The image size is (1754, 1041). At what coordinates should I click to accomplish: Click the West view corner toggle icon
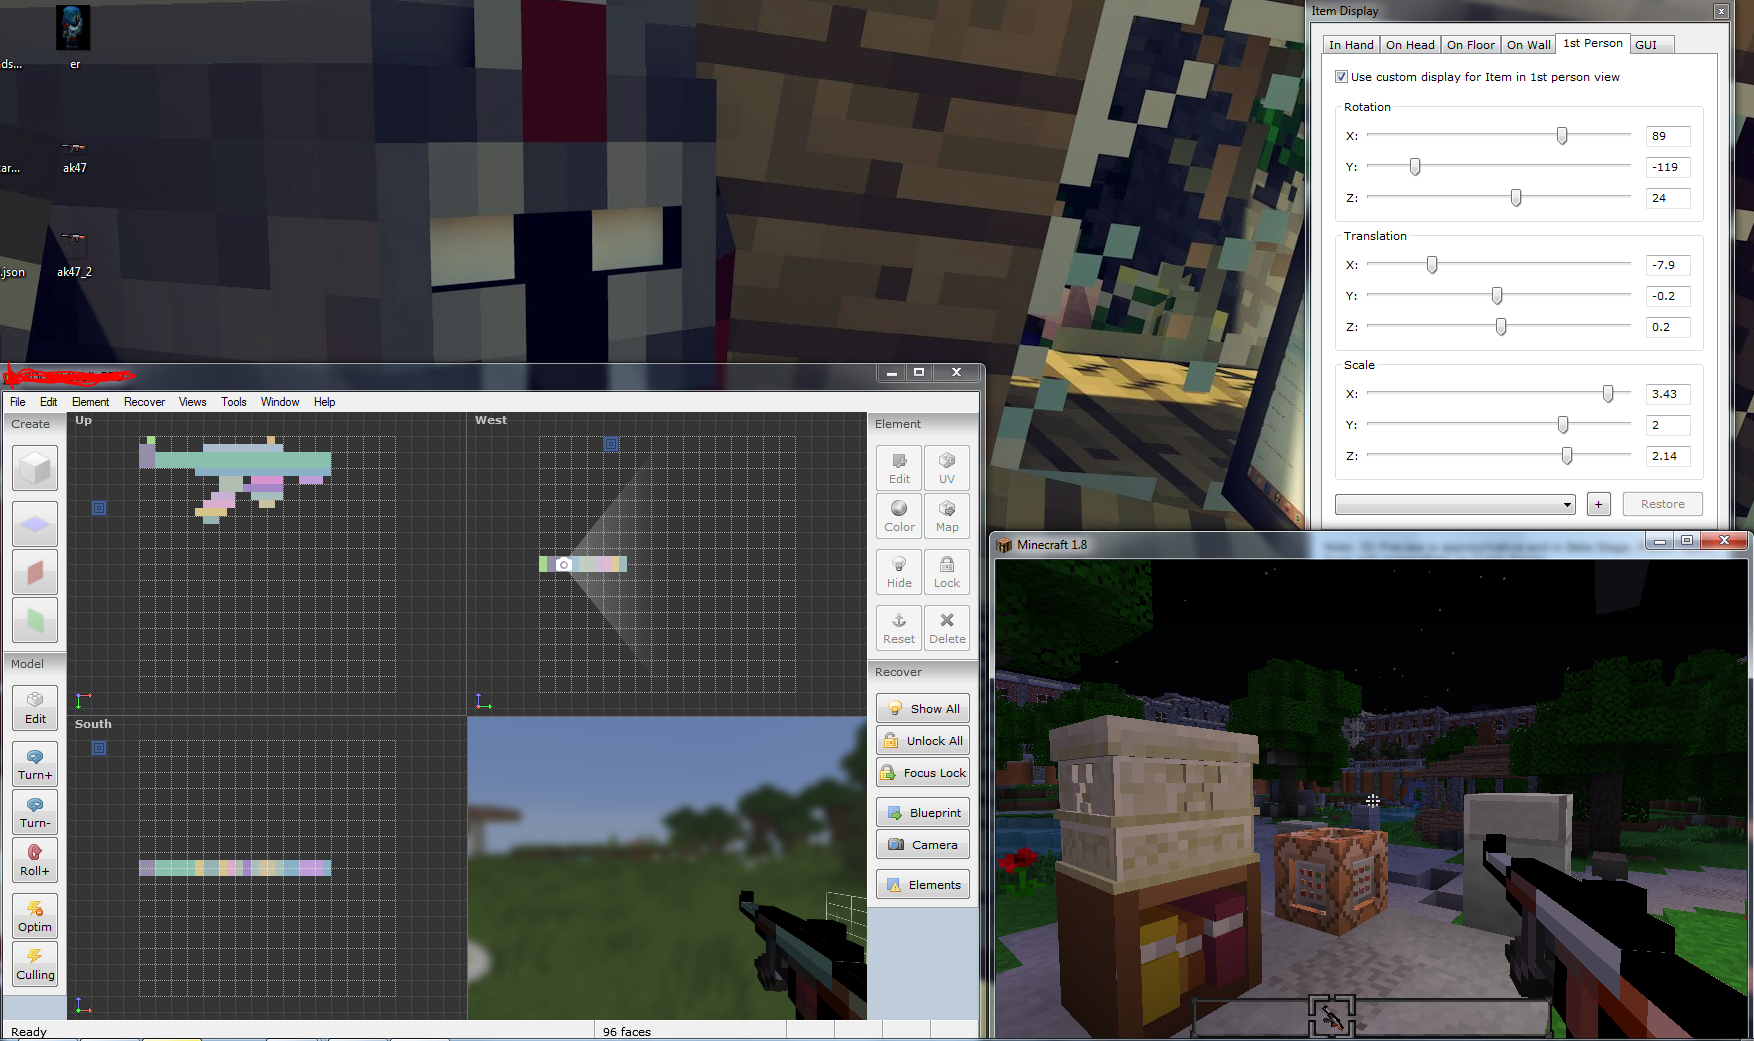[611, 444]
